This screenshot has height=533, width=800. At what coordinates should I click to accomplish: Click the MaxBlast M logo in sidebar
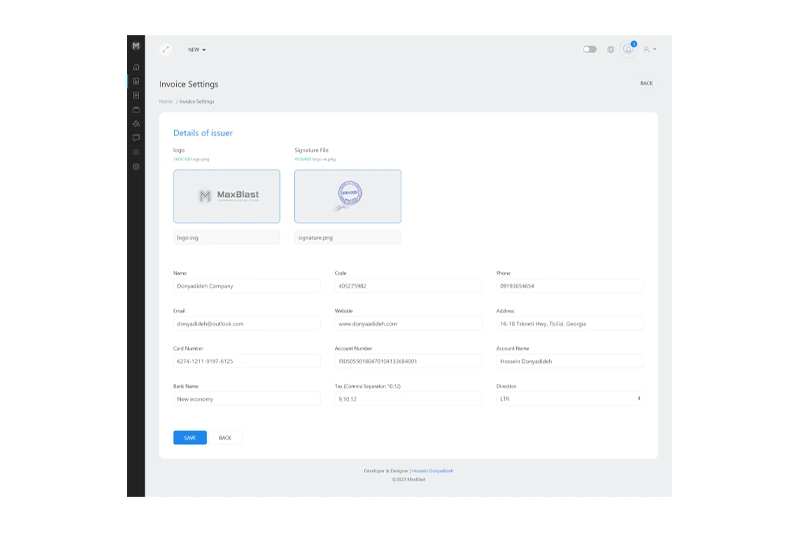pos(136,46)
